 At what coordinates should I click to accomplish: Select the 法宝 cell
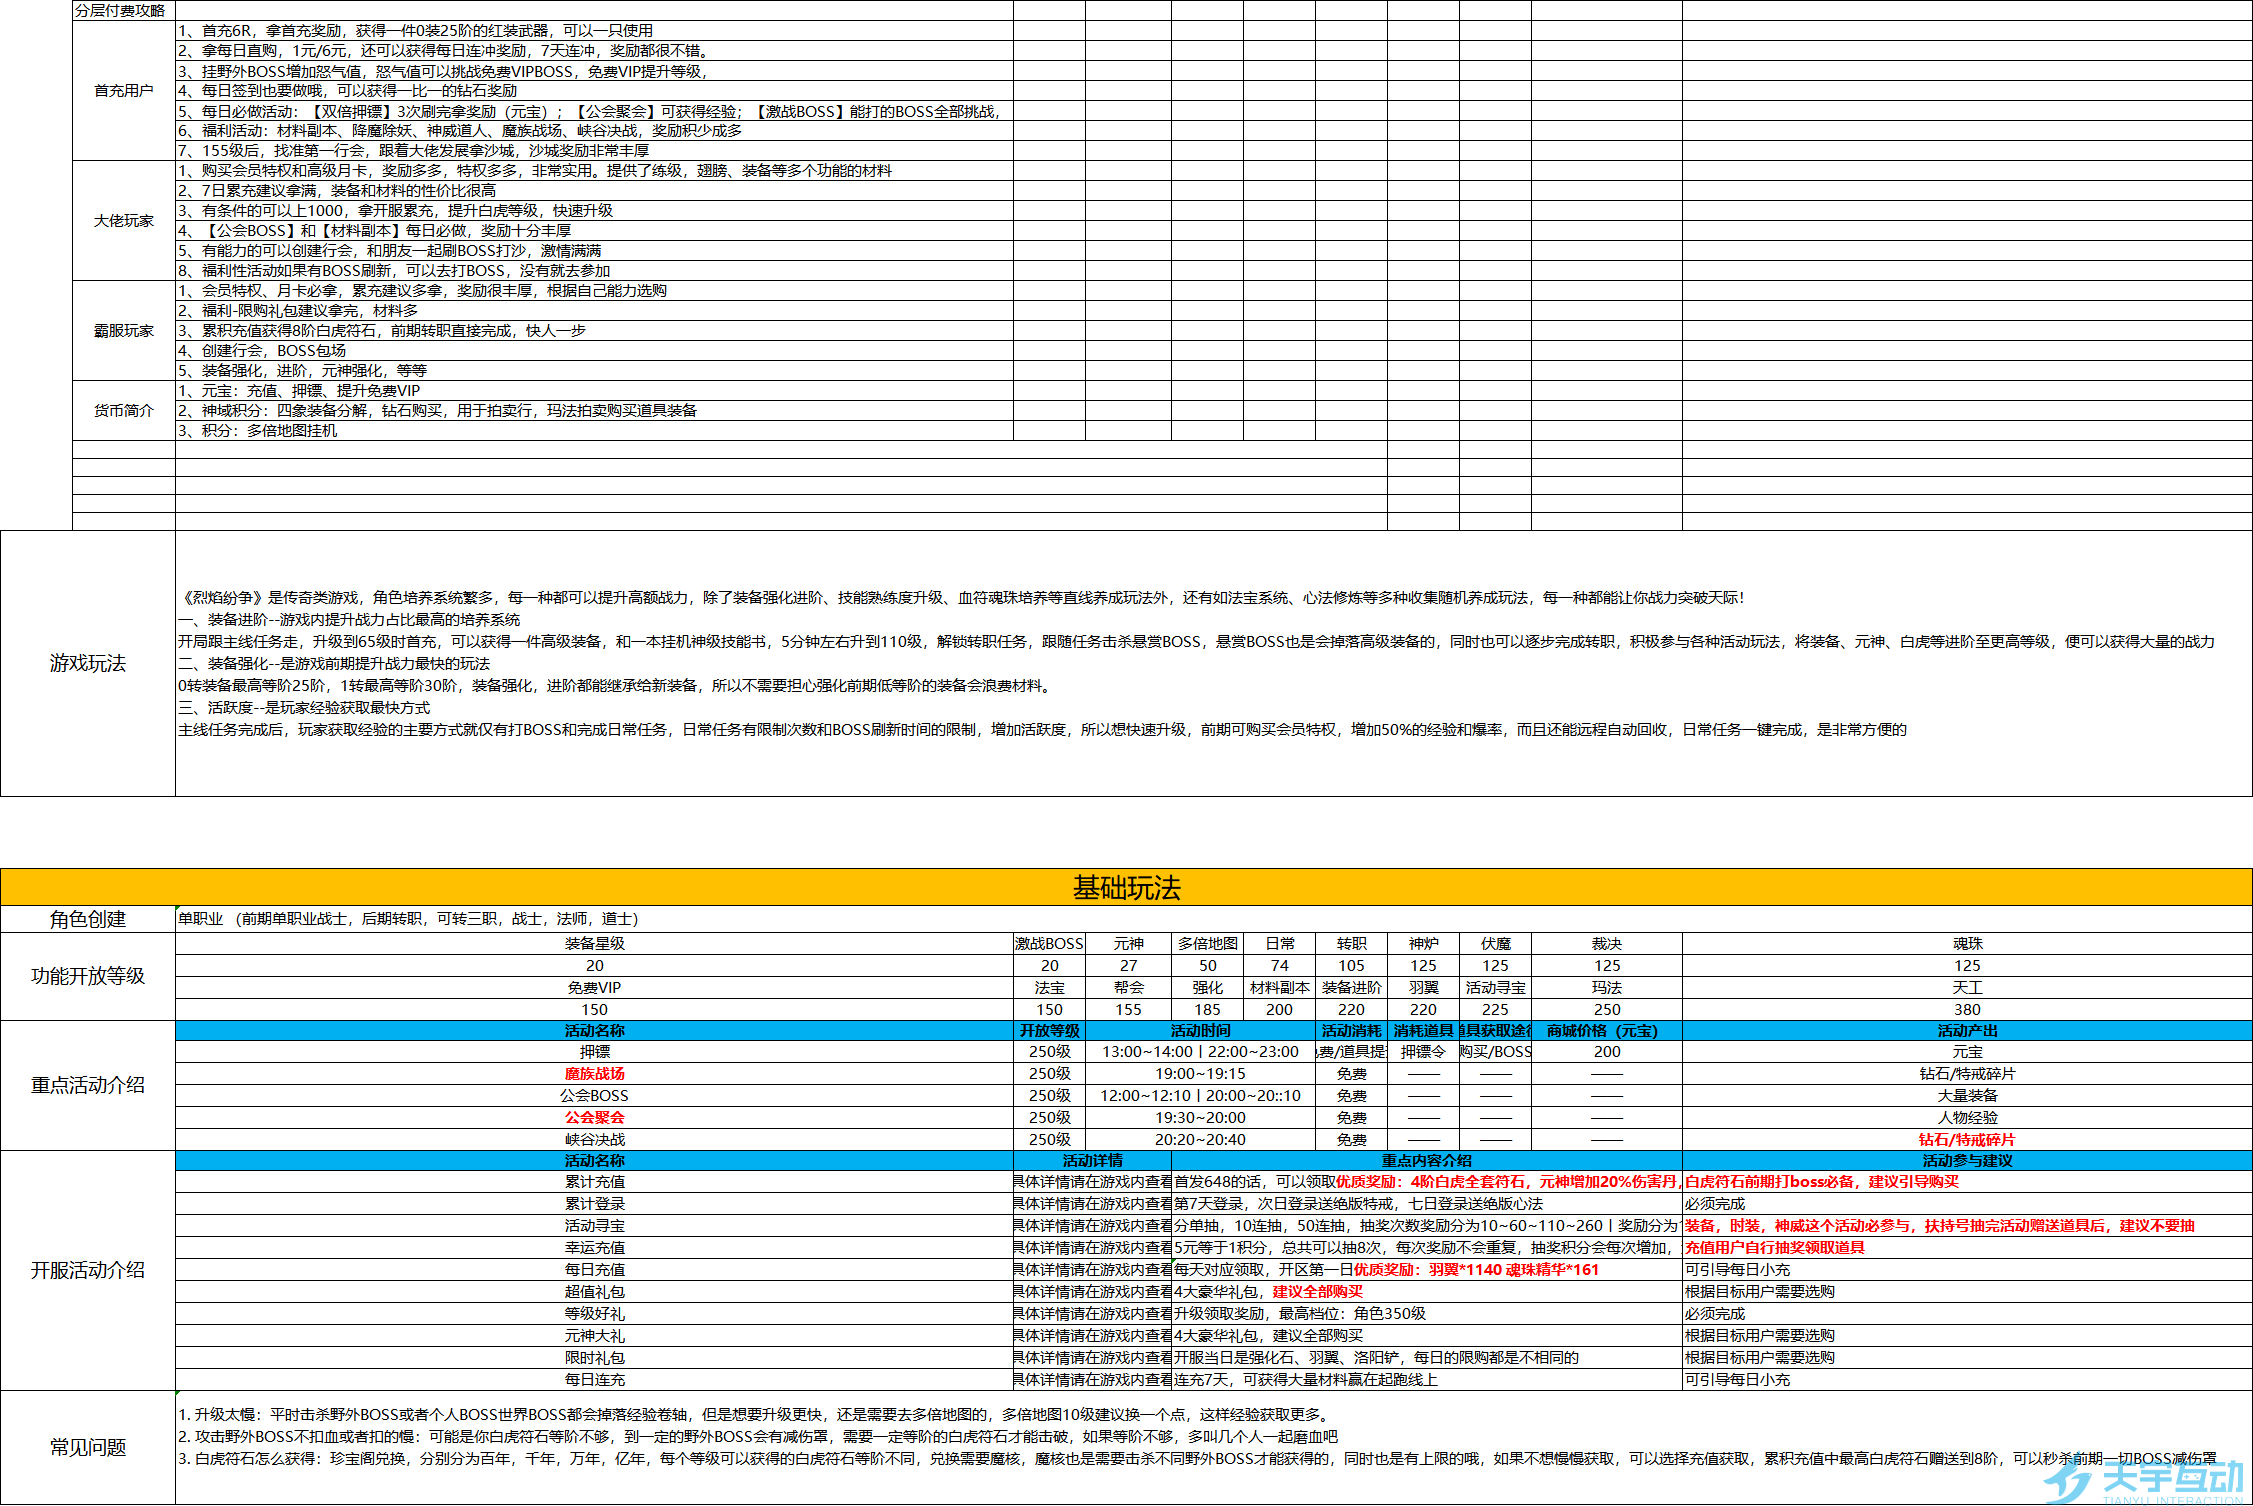pyautogui.click(x=1049, y=988)
